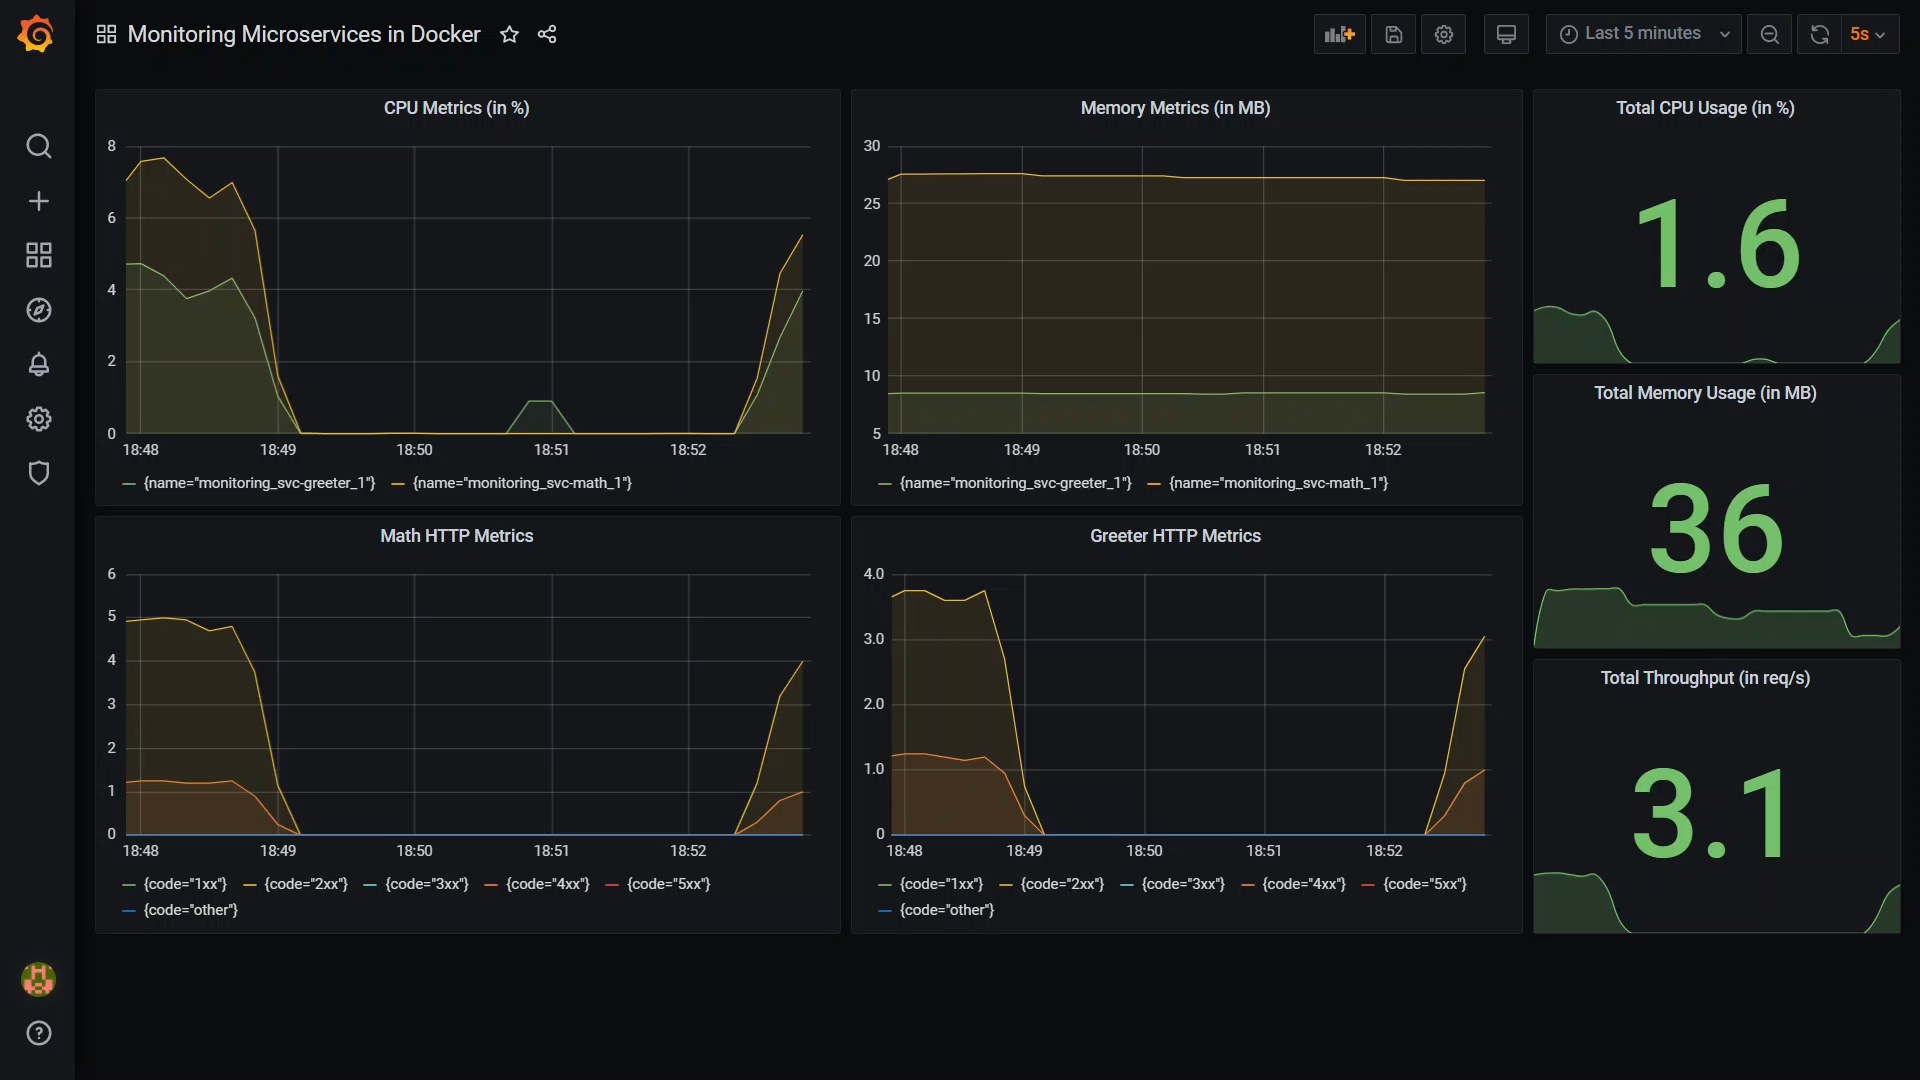Click the code="5xx" color line in Greeter legend
The image size is (1920, 1080).
pyautogui.click(x=1368, y=885)
